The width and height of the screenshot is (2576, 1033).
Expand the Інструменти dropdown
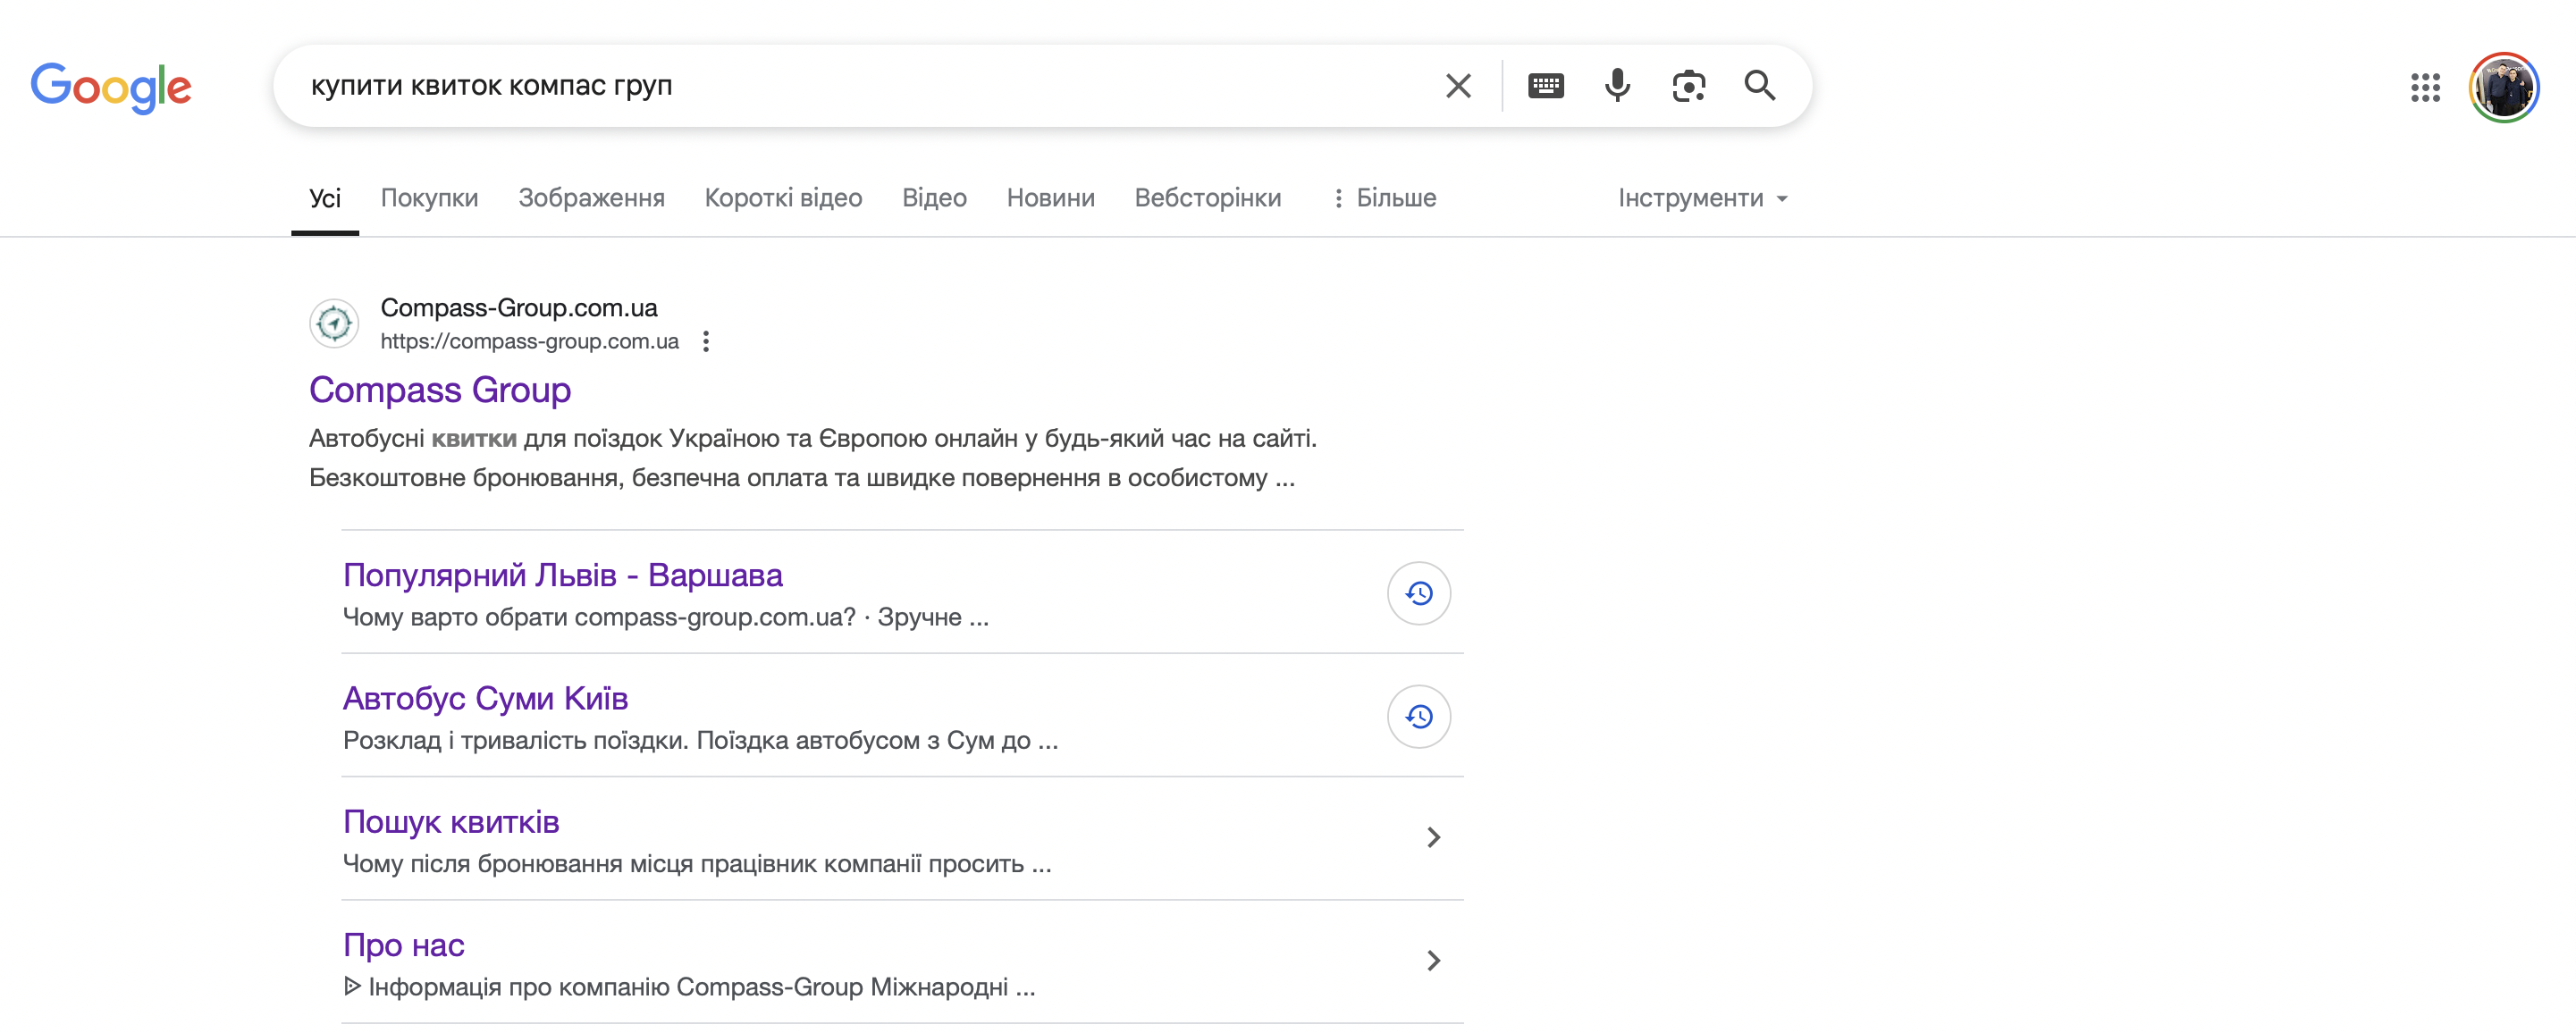(1702, 198)
